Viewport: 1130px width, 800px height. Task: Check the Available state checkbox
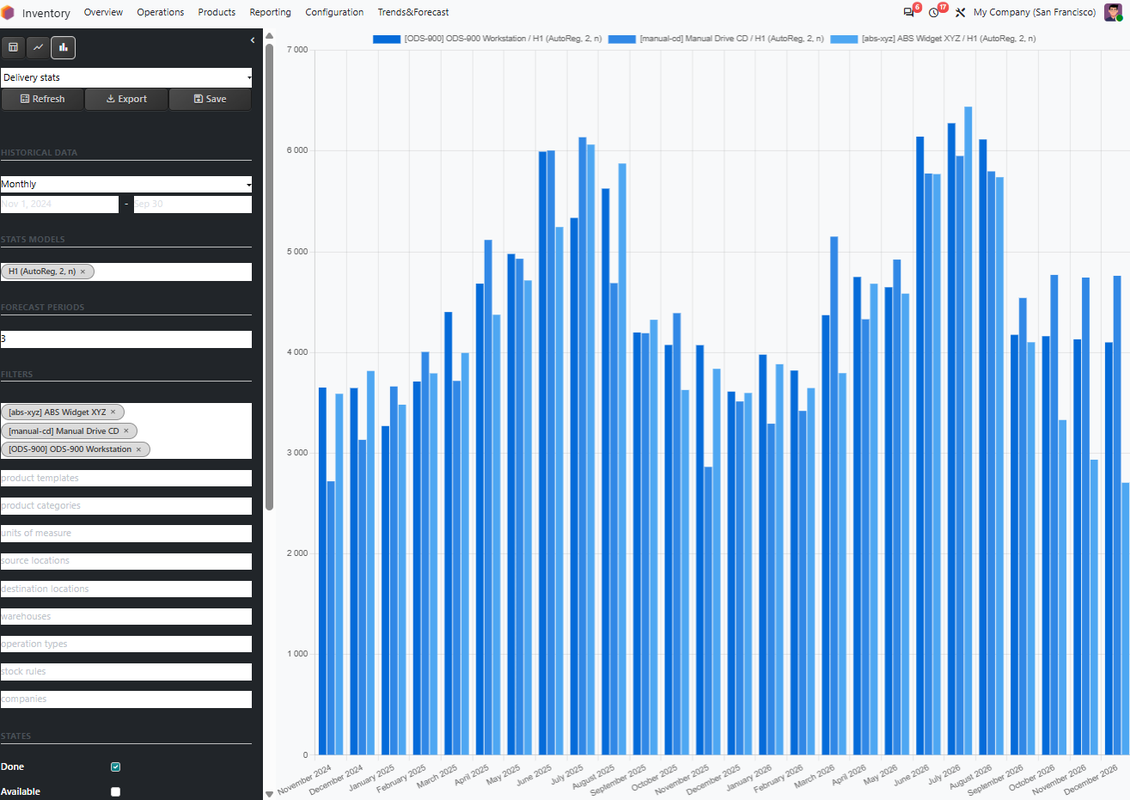[x=115, y=791]
